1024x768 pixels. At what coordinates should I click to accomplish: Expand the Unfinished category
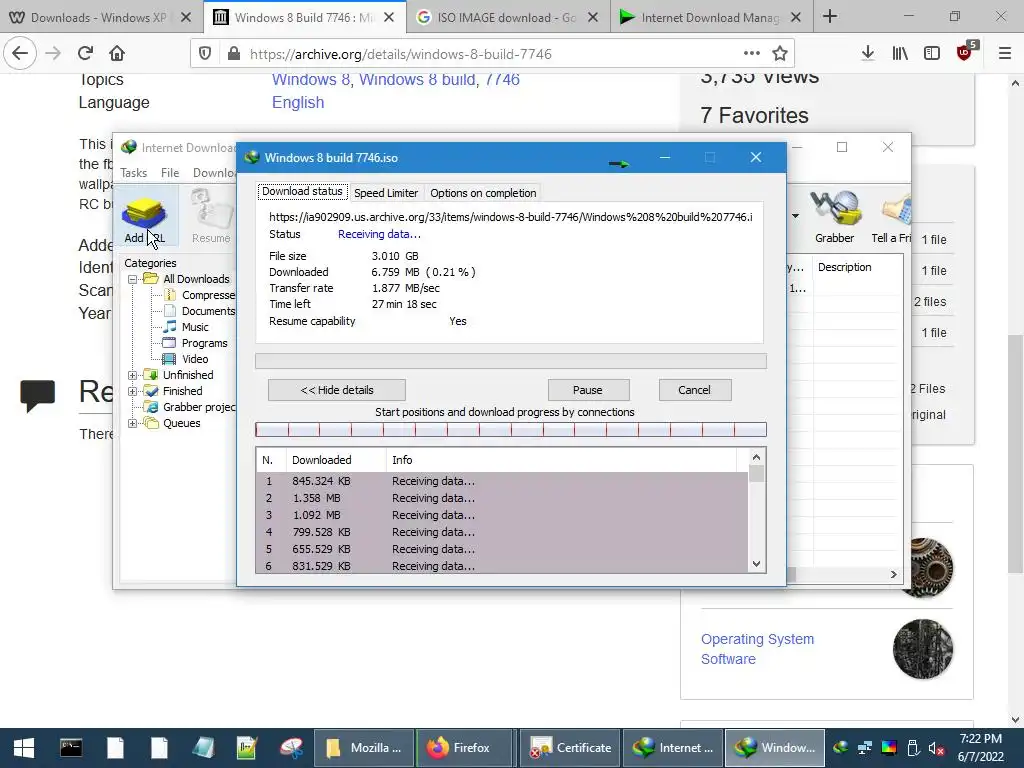[x=133, y=376]
